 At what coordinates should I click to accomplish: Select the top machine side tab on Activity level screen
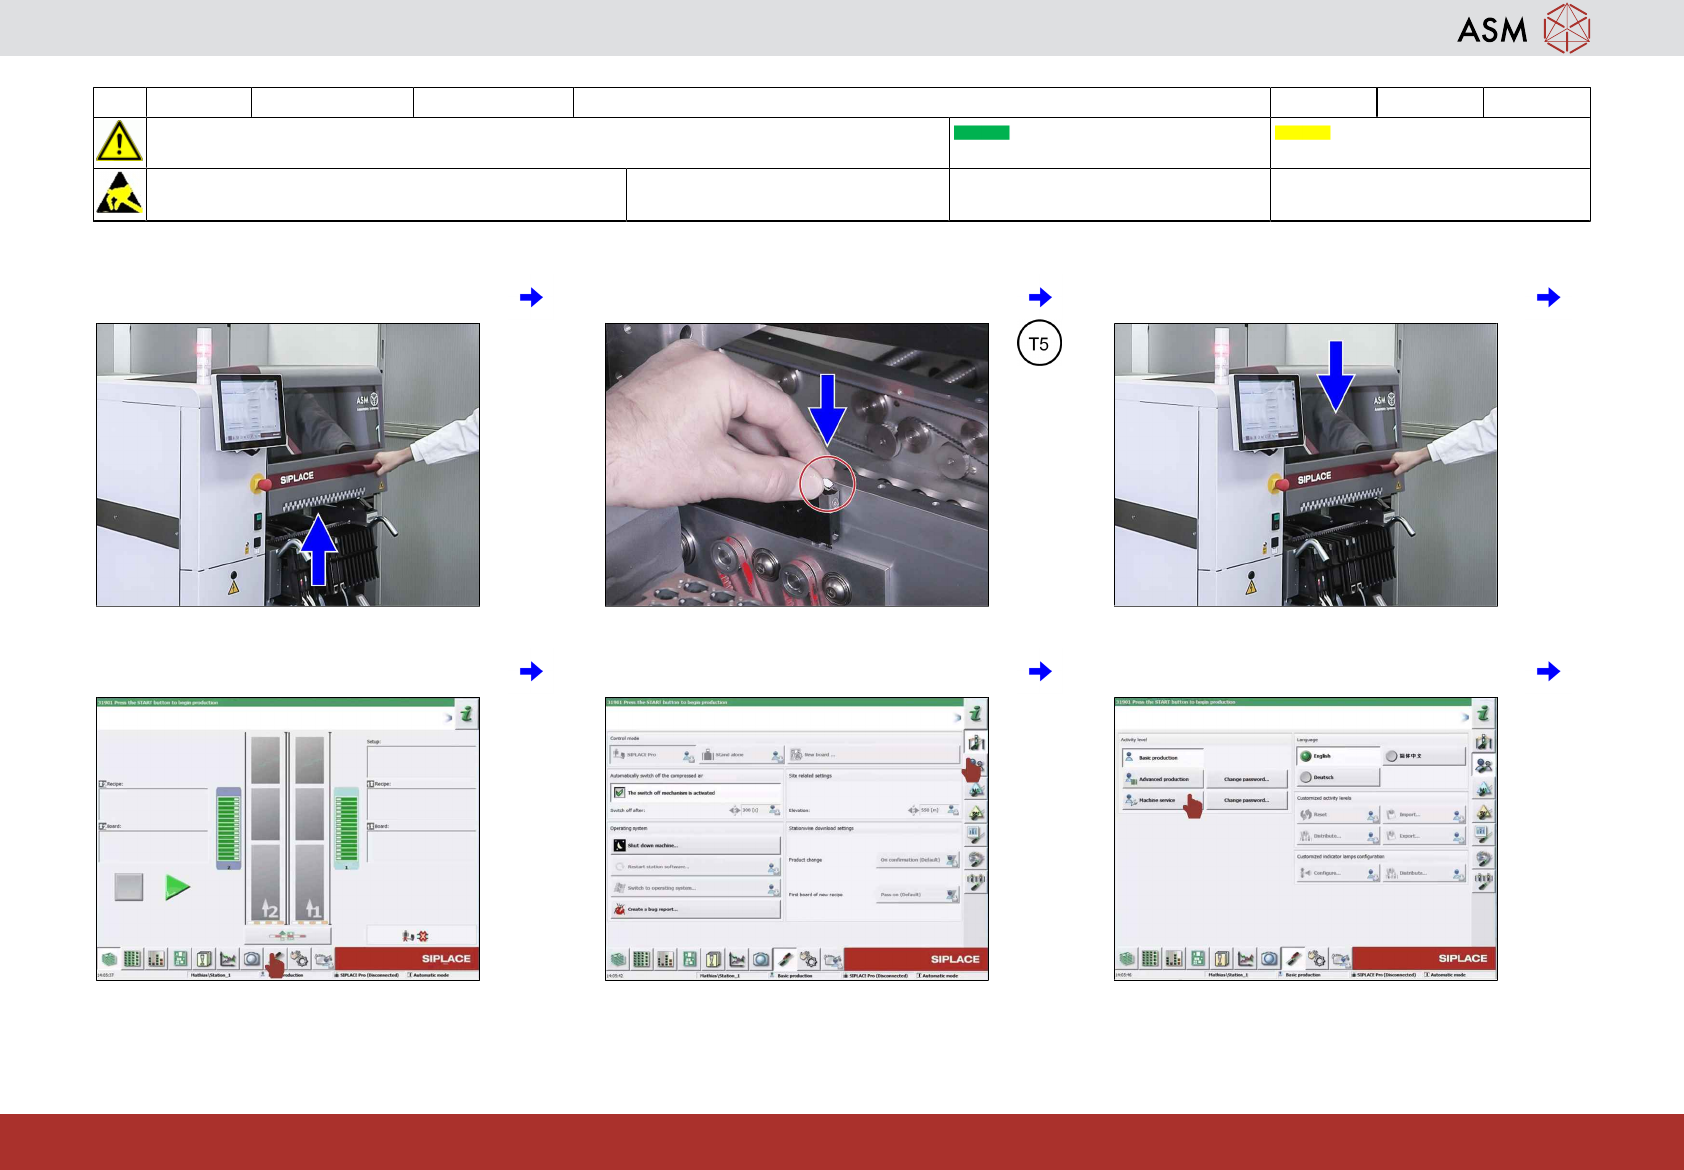point(1484,742)
